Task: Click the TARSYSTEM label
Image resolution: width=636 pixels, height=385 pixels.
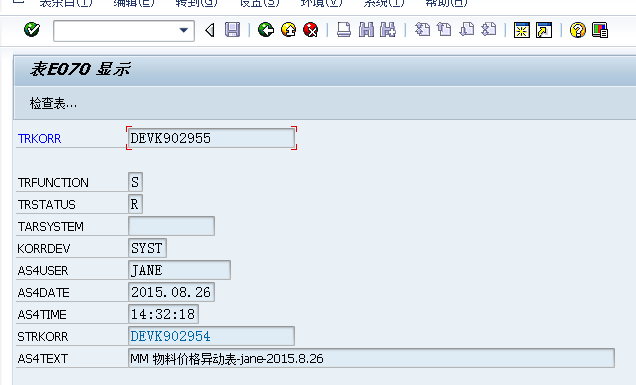Action: [50, 226]
